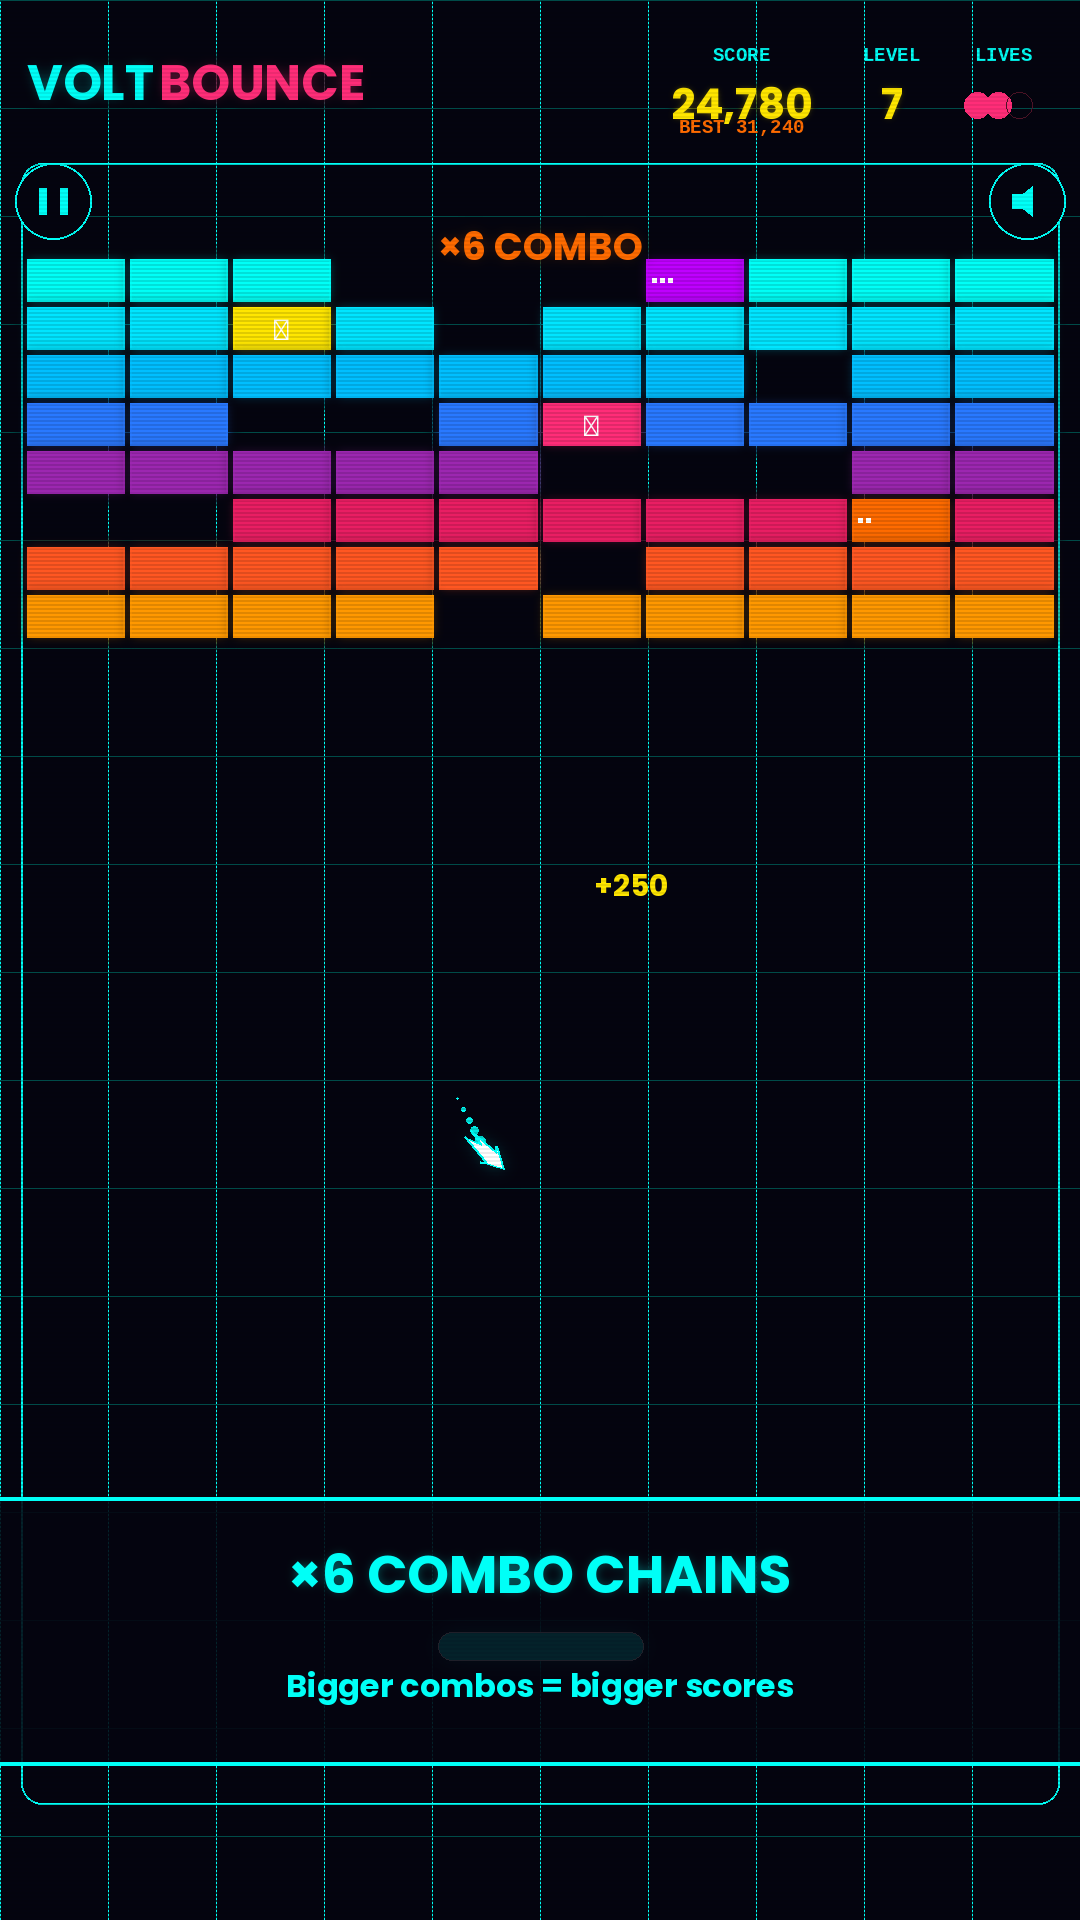Click the ×6 COMBO CHAINS banner title
1080x1920 pixels.
click(x=540, y=1574)
